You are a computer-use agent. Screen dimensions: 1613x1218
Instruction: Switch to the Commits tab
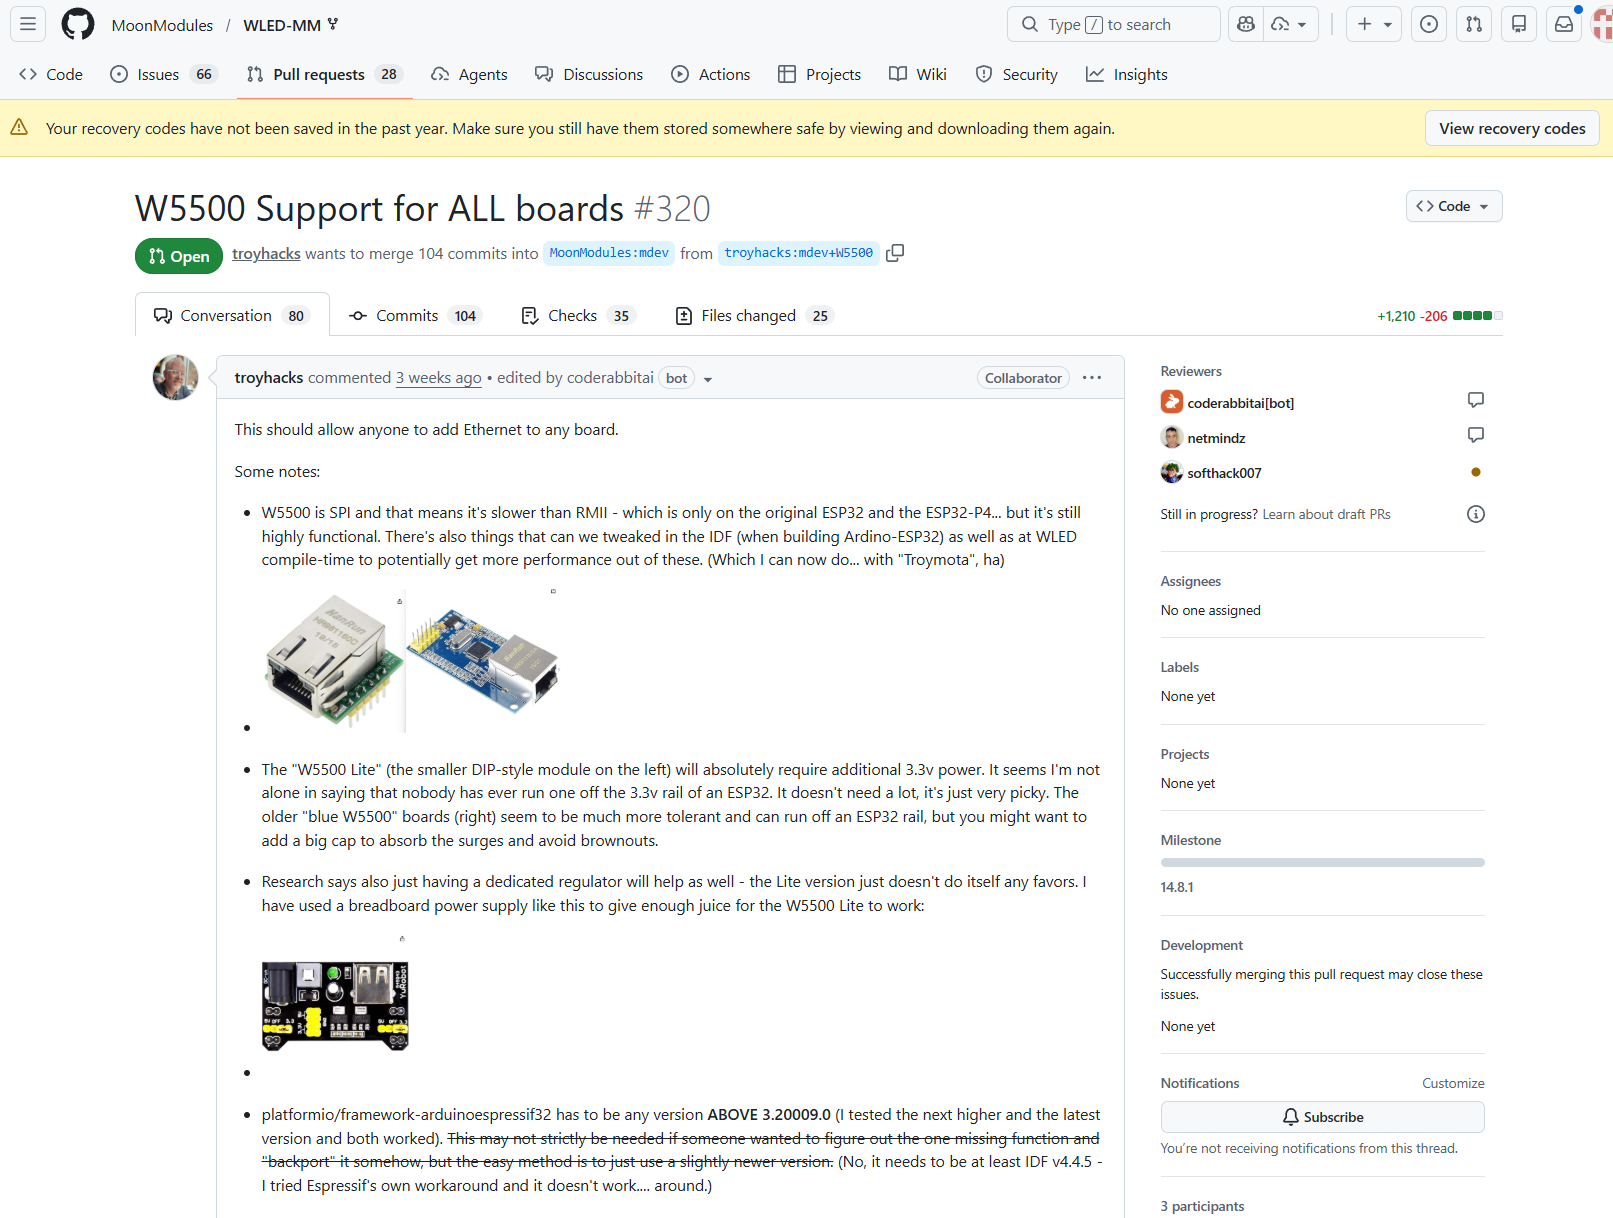[415, 316]
